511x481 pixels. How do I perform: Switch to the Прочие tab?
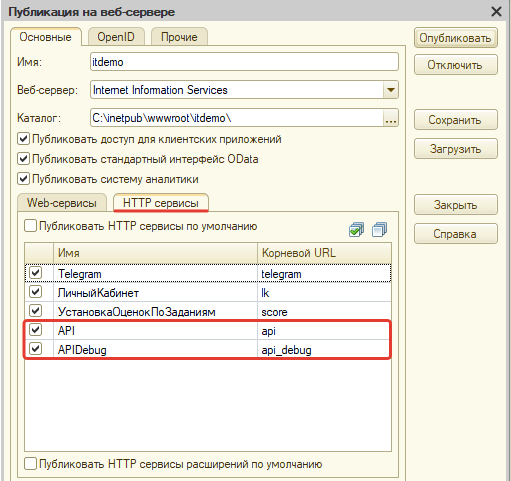tap(179, 37)
